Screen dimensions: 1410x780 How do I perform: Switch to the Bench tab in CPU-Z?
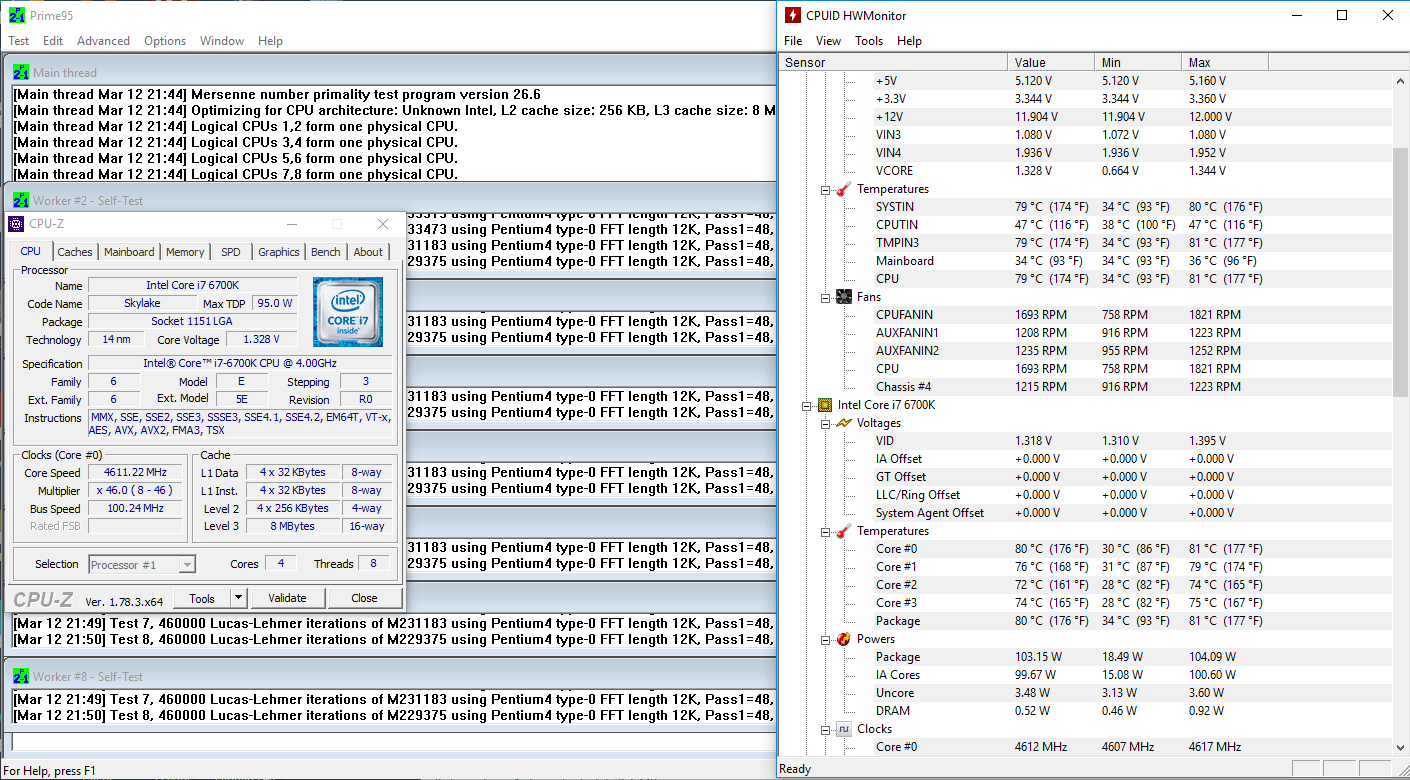click(326, 252)
